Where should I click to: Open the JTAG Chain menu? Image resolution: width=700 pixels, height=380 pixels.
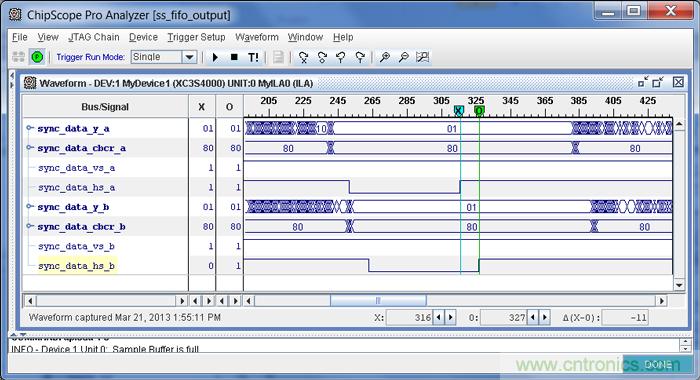pyautogui.click(x=94, y=37)
